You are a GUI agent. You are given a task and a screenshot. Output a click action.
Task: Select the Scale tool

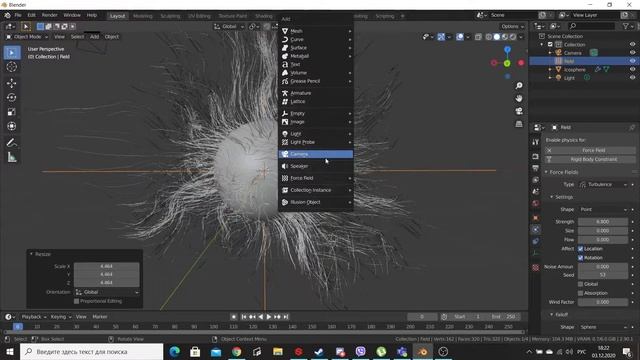coord(12,112)
